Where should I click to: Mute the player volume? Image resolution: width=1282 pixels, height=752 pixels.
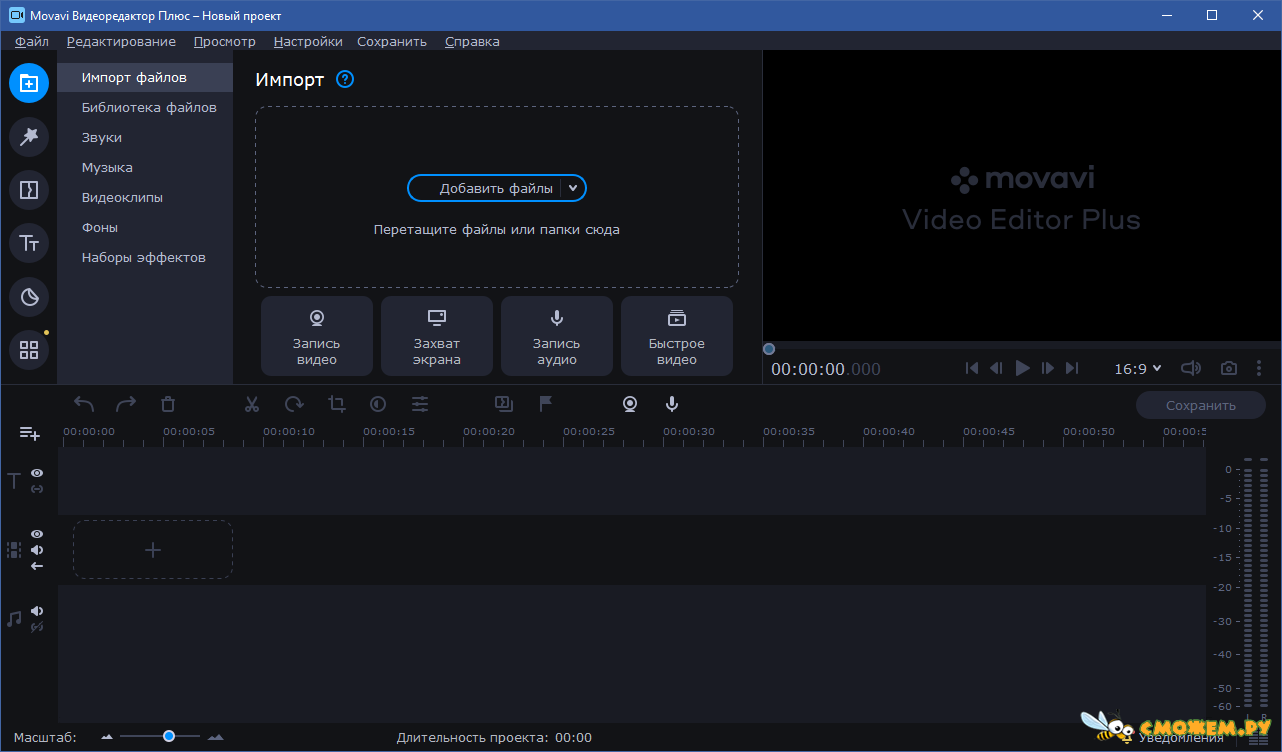[1191, 368]
